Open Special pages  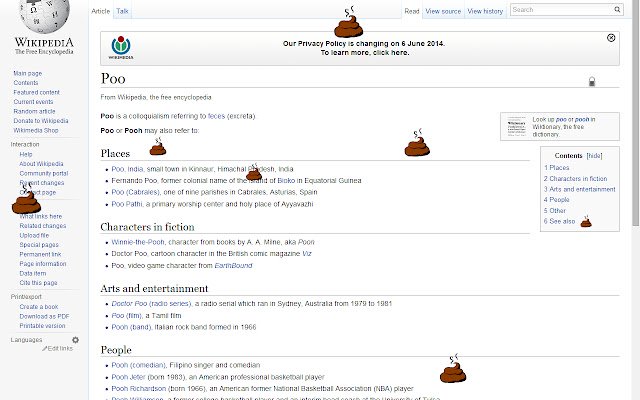39,245
